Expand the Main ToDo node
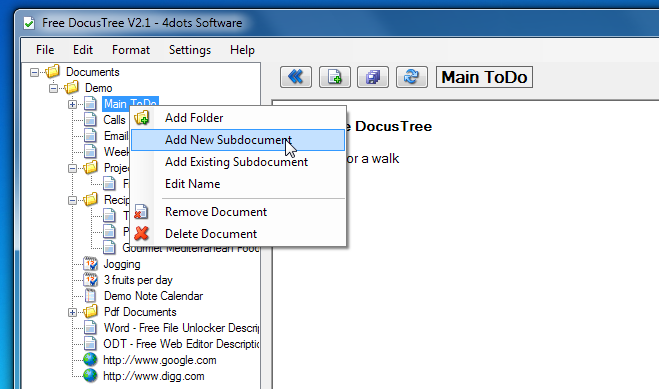Screen dimensions: 659x389 point(72,104)
